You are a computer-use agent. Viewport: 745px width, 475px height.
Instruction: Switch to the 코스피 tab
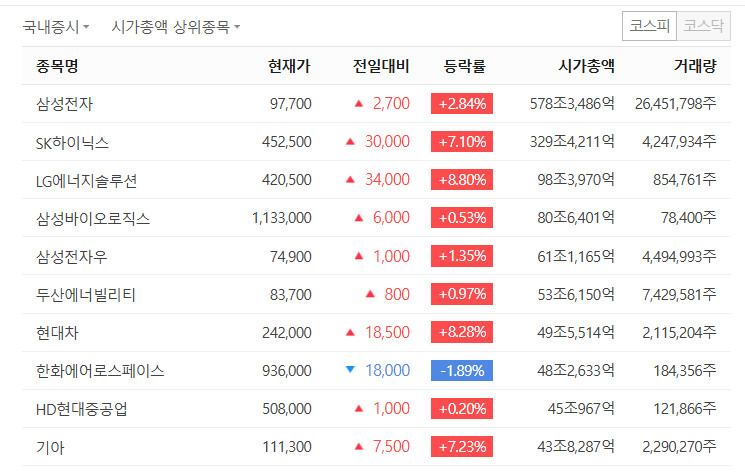649,26
